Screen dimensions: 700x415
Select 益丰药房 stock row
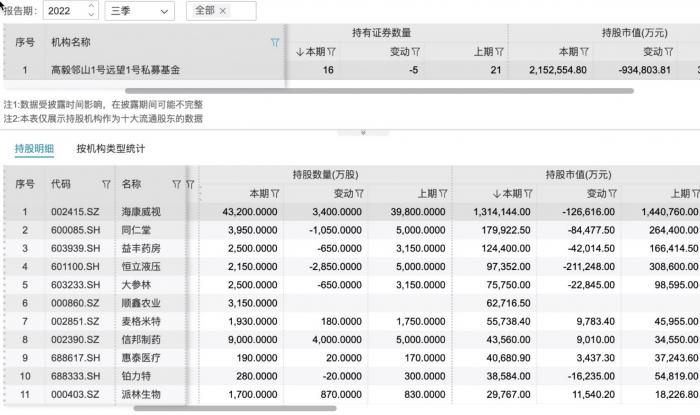[x=351, y=249]
